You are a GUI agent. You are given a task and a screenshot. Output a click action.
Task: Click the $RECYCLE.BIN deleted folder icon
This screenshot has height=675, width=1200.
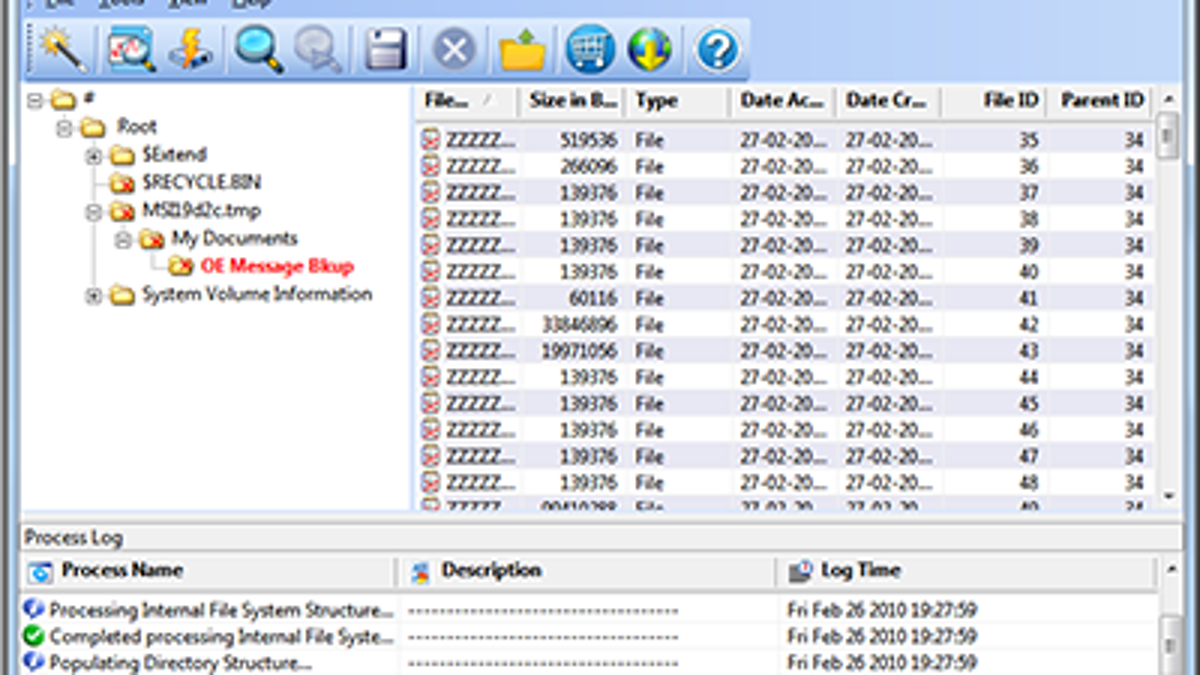(122, 183)
